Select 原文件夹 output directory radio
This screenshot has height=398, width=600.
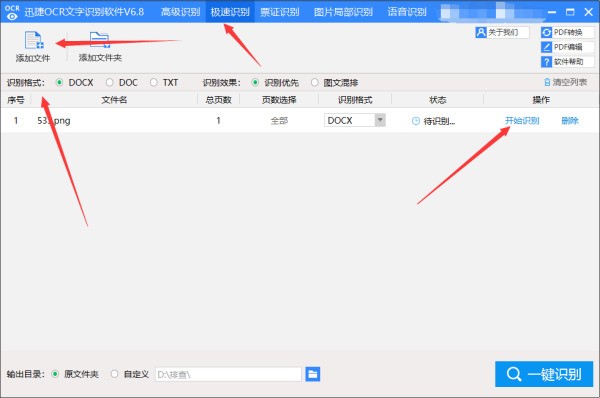tap(55, 374)
